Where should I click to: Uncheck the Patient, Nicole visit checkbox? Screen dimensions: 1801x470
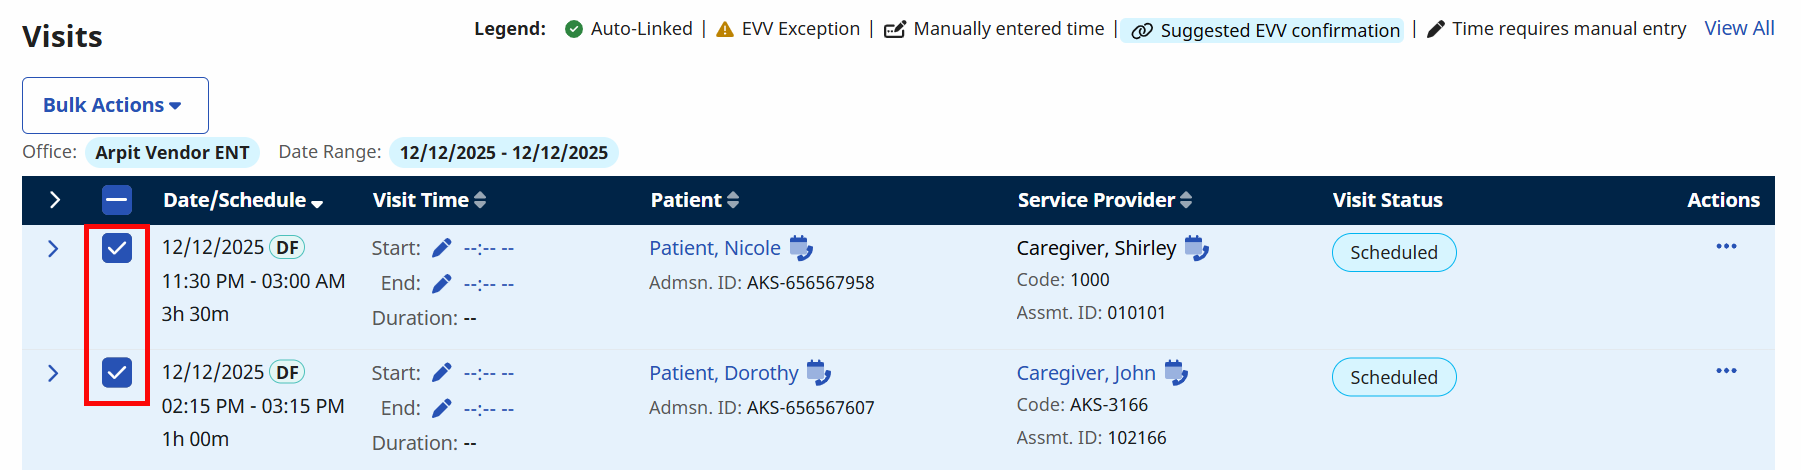(117, 248)
